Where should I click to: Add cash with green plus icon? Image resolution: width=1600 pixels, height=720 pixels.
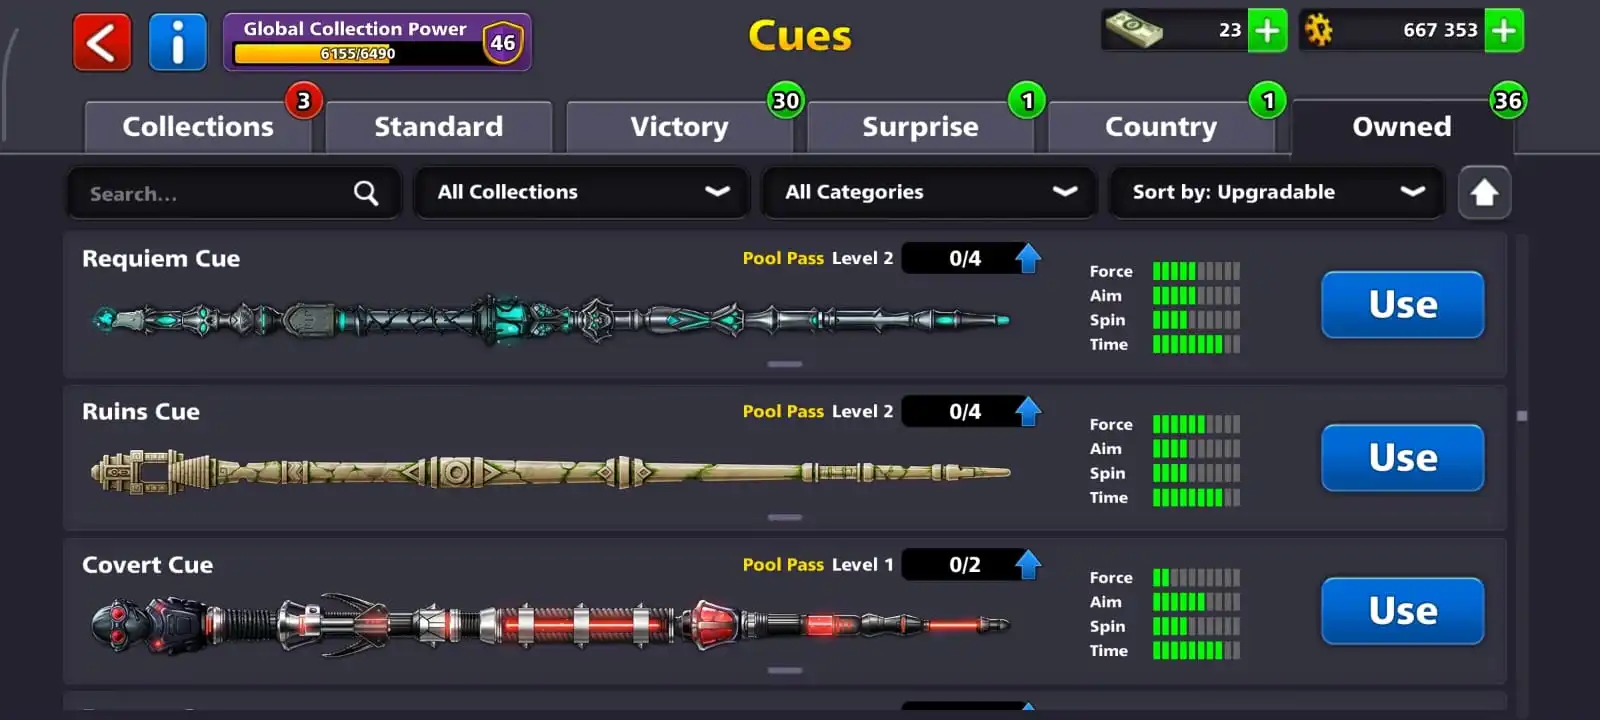[1267, 30]
